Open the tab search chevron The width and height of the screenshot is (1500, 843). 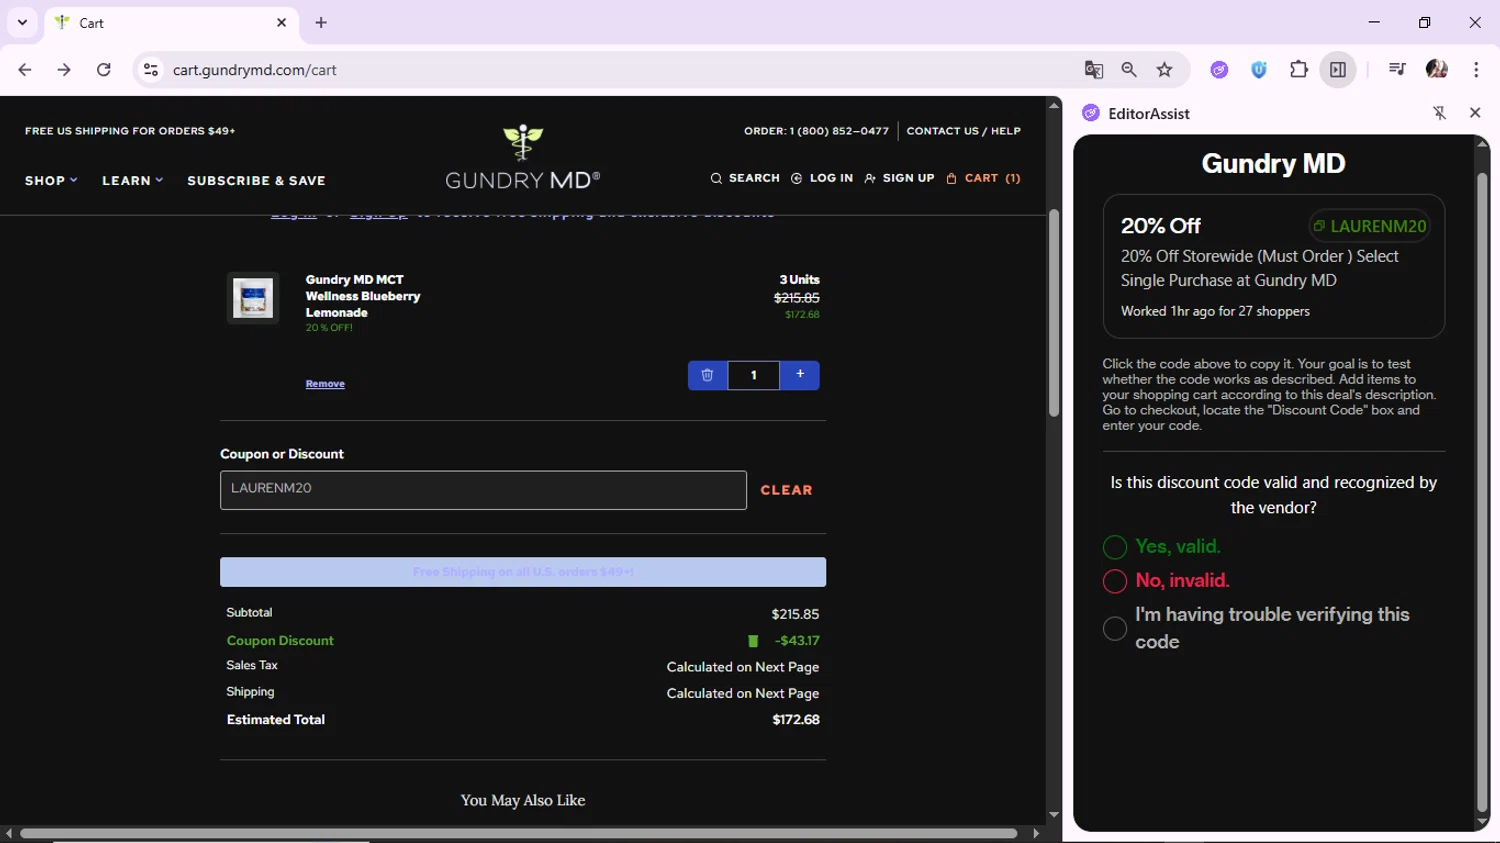(22, 22)
